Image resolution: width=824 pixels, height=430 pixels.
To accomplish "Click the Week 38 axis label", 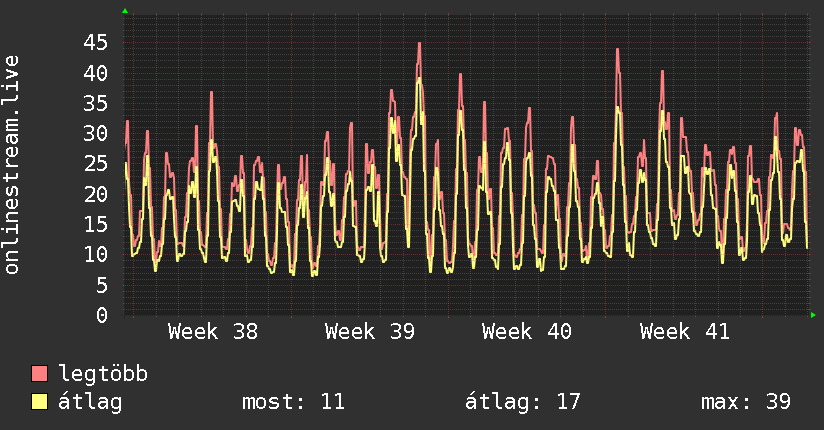I will (x=213, y=332).
